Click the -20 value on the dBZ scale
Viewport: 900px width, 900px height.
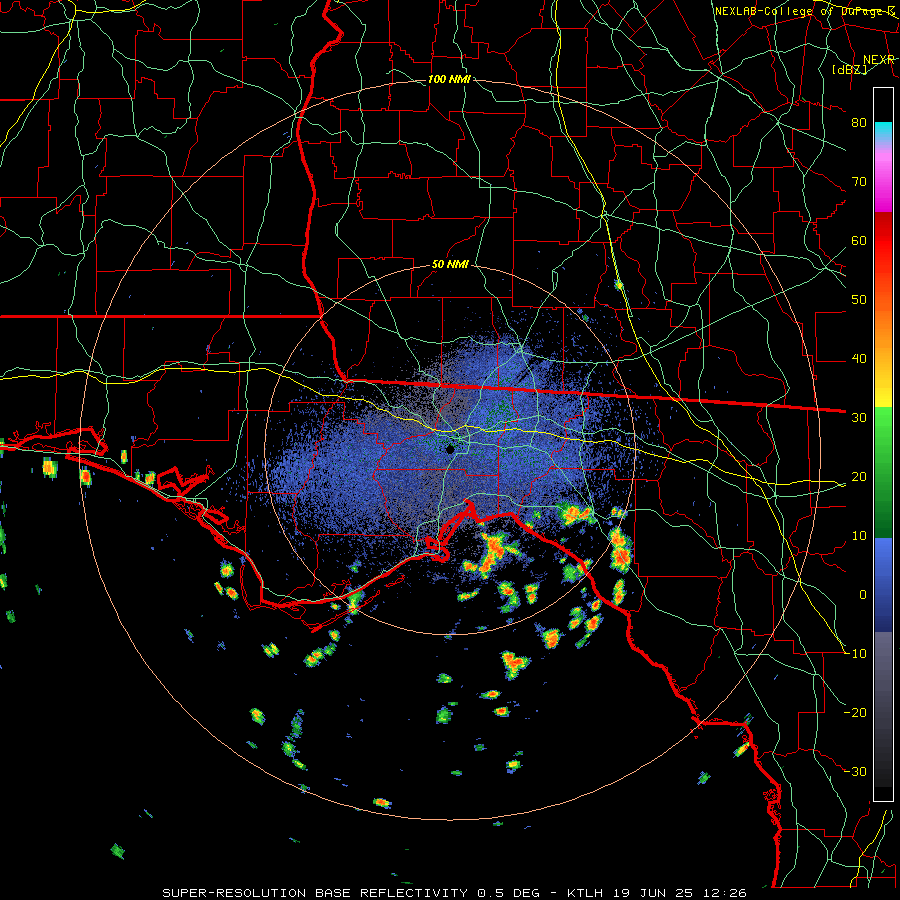[x=855, y=713]
